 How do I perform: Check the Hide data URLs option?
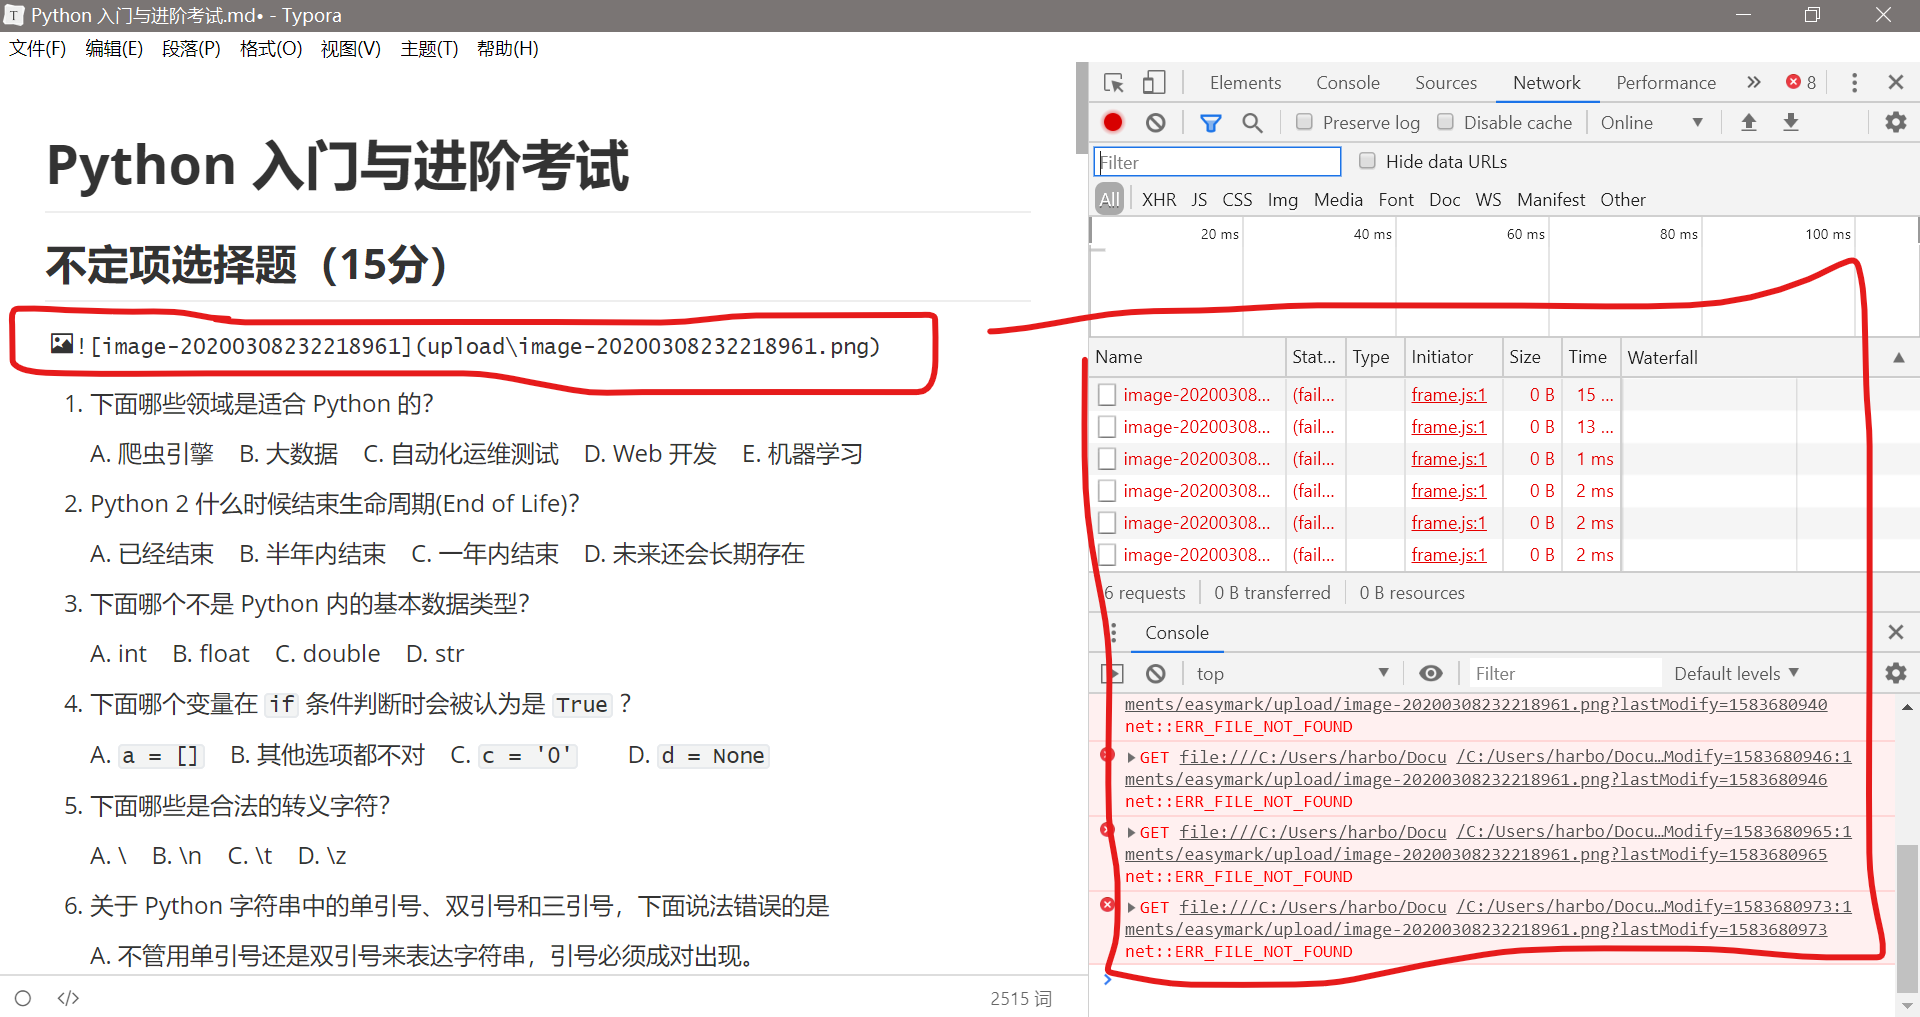pos(1366,160)
